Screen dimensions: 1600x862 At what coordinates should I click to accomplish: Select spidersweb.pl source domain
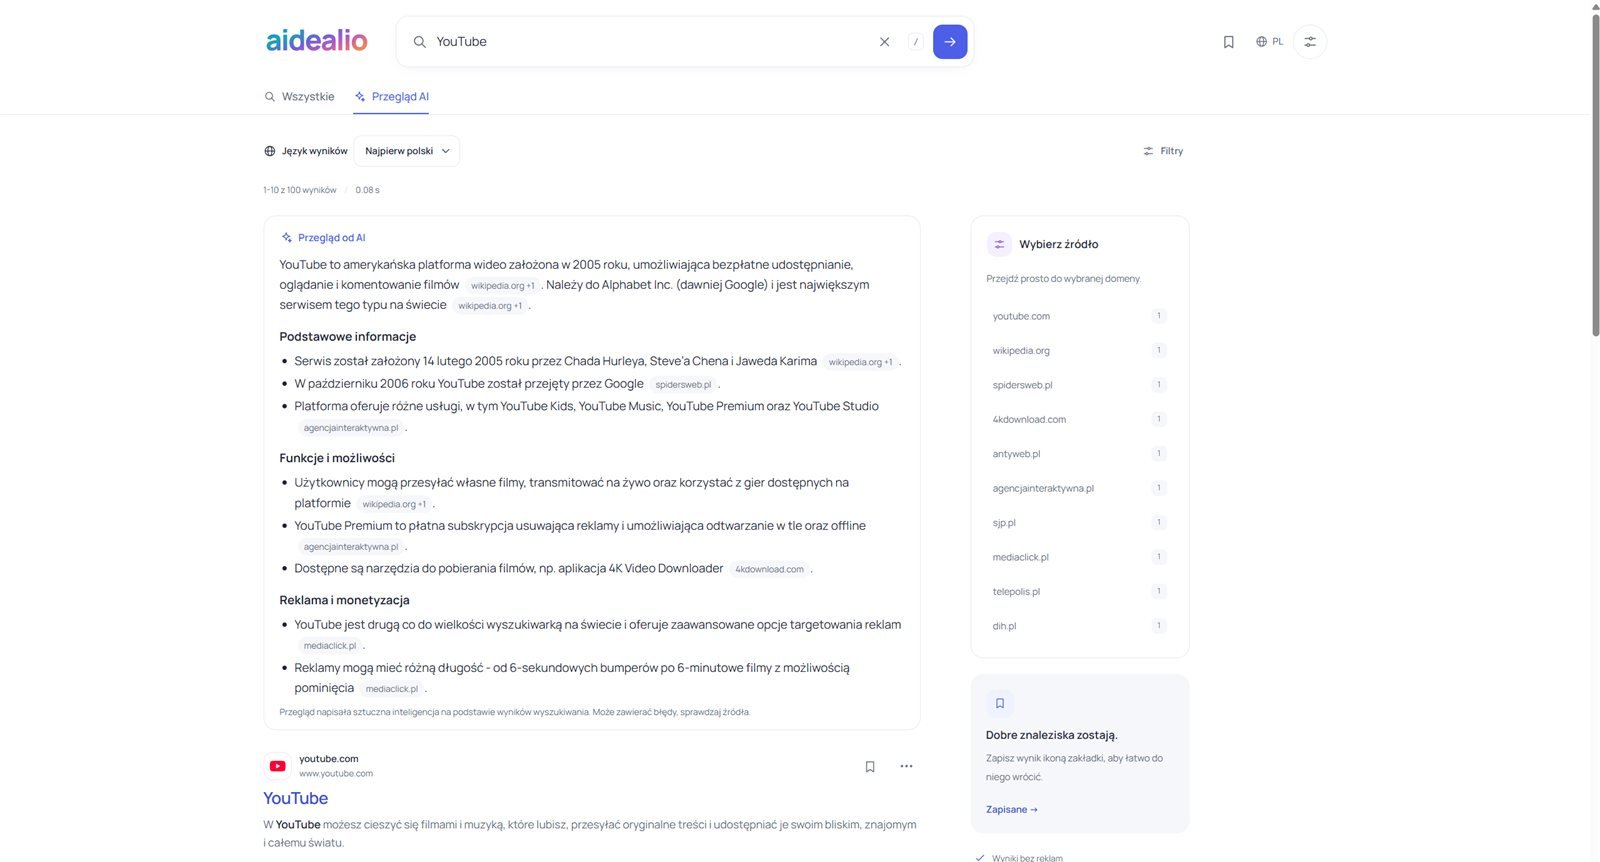coord(1080,385)
